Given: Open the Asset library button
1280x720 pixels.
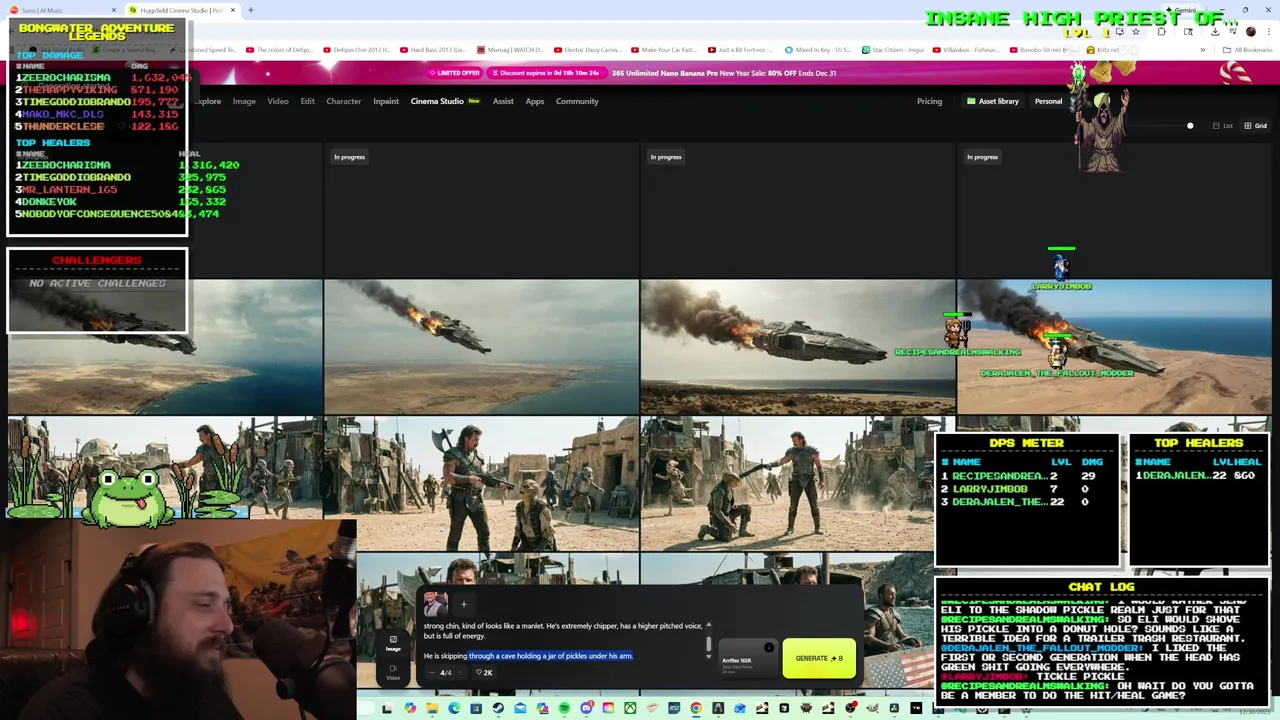Looking at the screenshot, I should point(992,101).
